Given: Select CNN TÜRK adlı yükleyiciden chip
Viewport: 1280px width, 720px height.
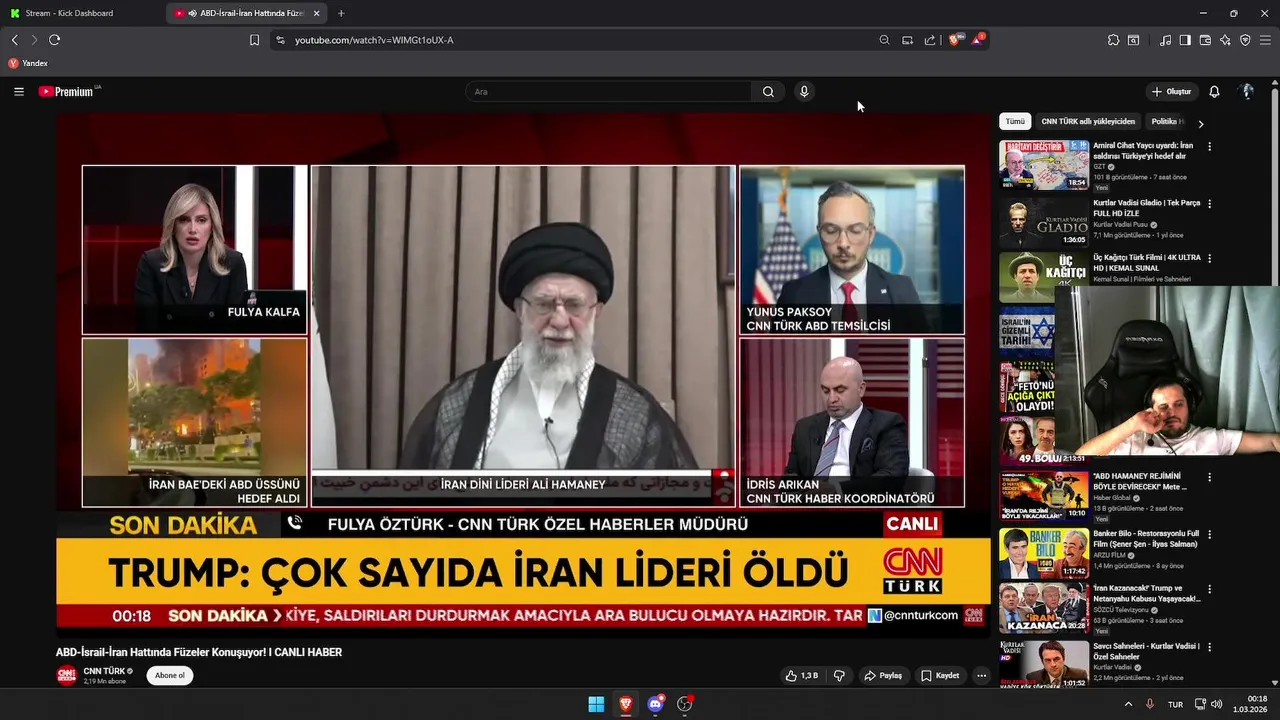Looking at the screenshot, I should 1088,121.
